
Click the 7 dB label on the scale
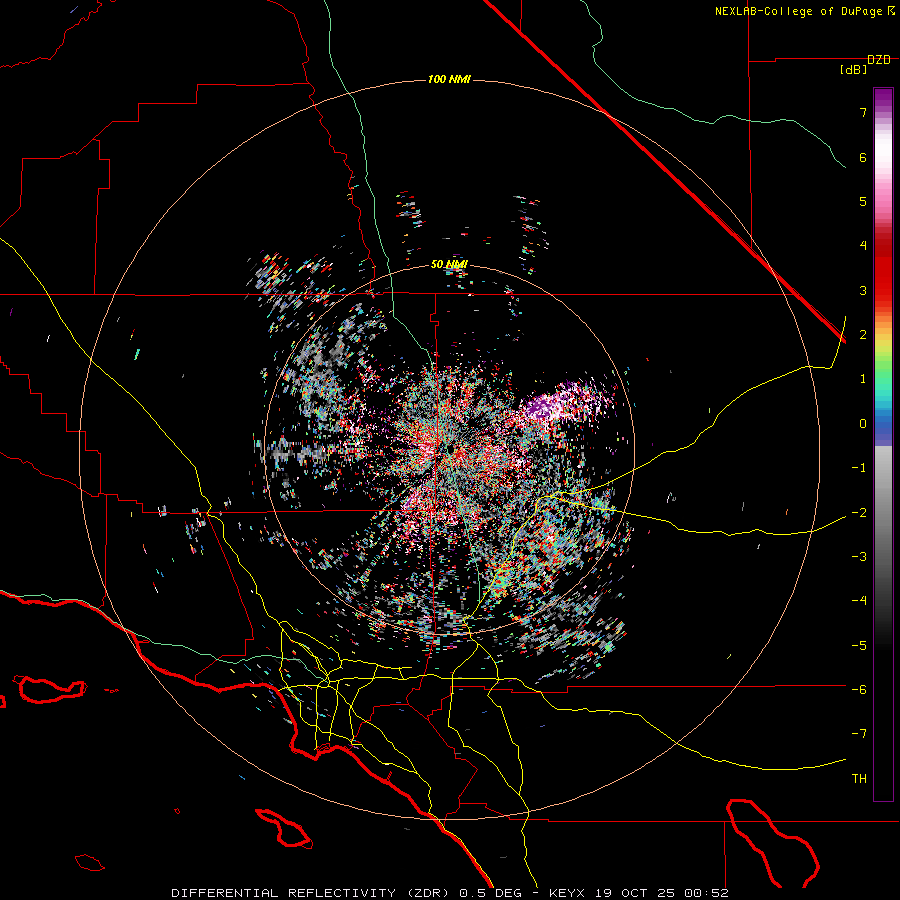(x=863, y=112)
